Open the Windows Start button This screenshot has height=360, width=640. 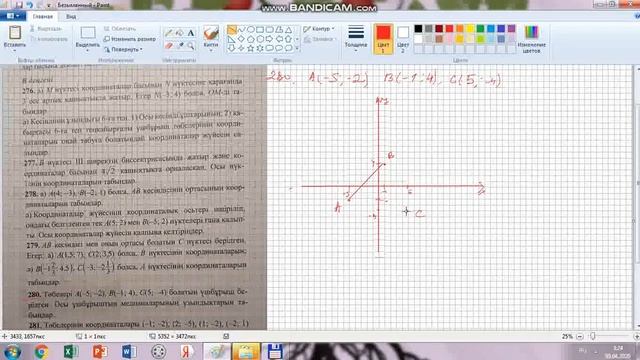13,351
